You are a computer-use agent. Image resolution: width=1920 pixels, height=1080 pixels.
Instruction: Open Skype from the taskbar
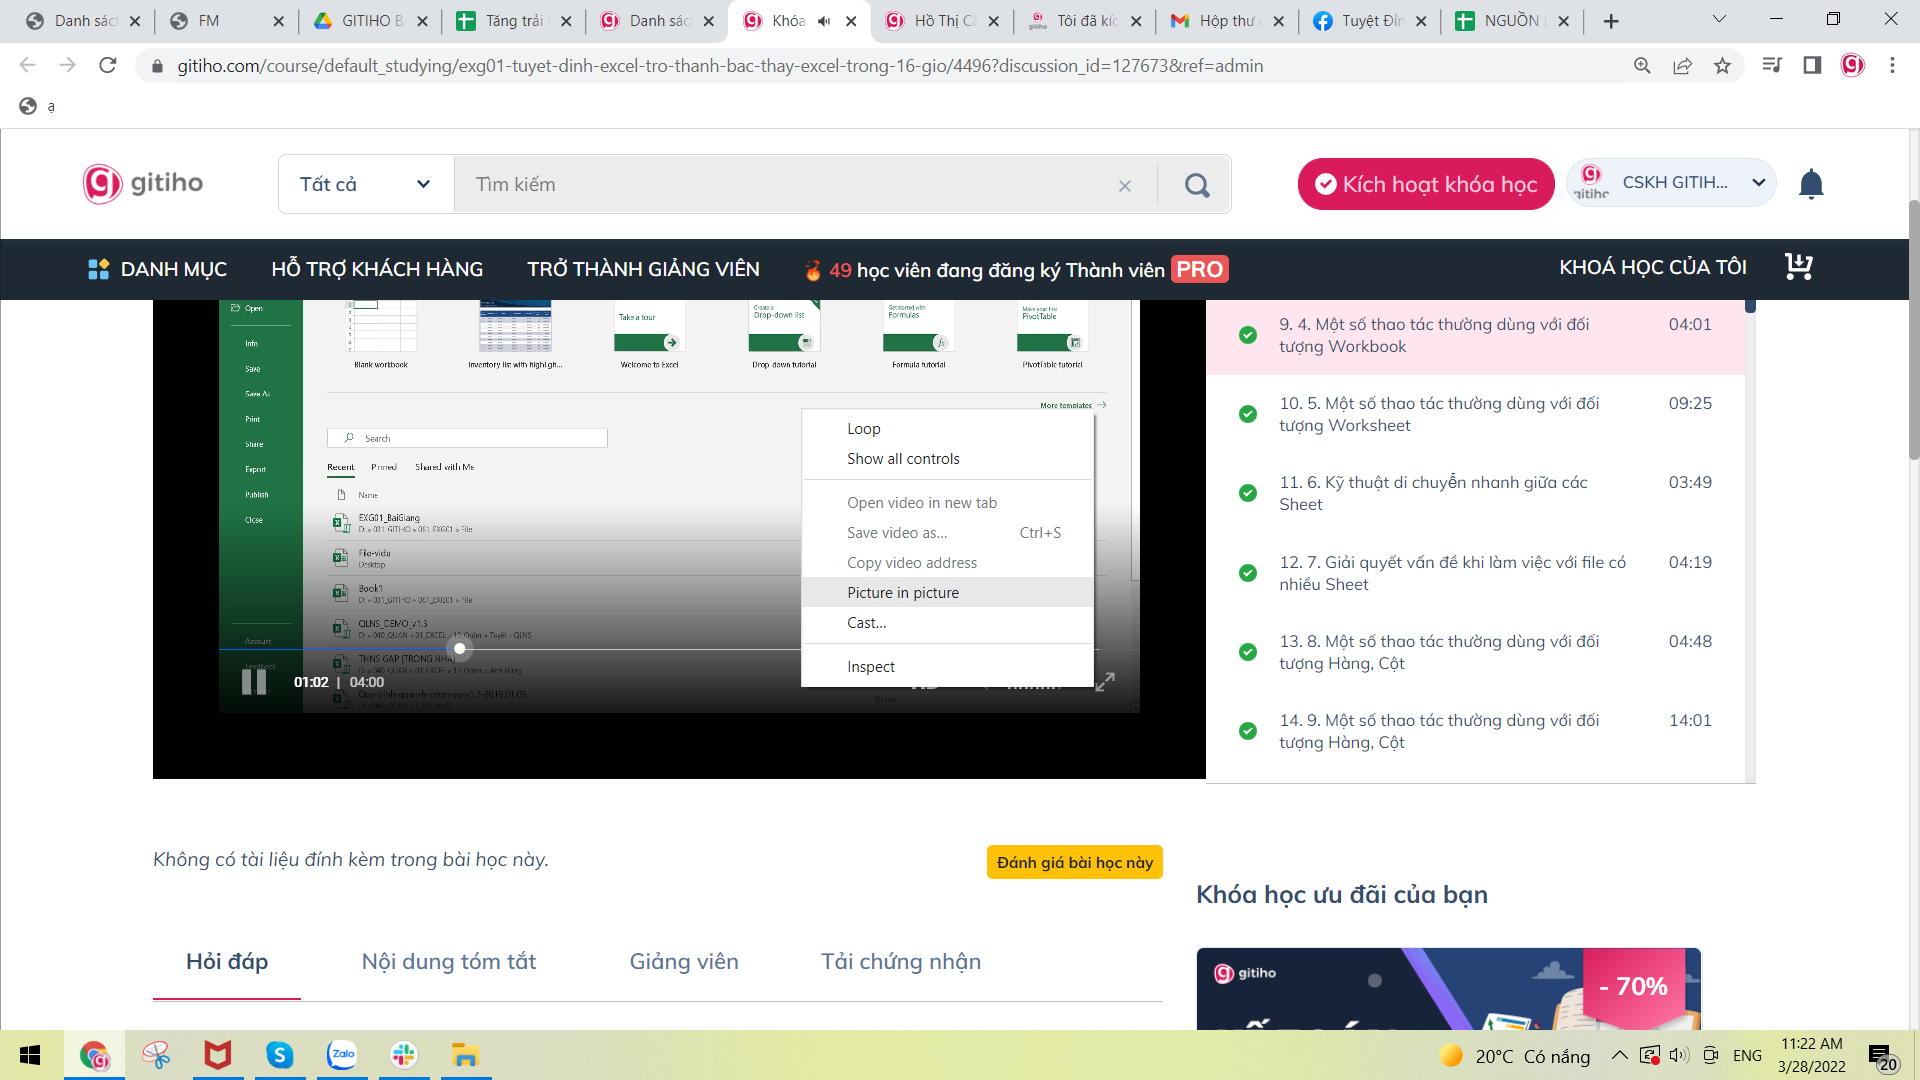(x=280, y=1055)
